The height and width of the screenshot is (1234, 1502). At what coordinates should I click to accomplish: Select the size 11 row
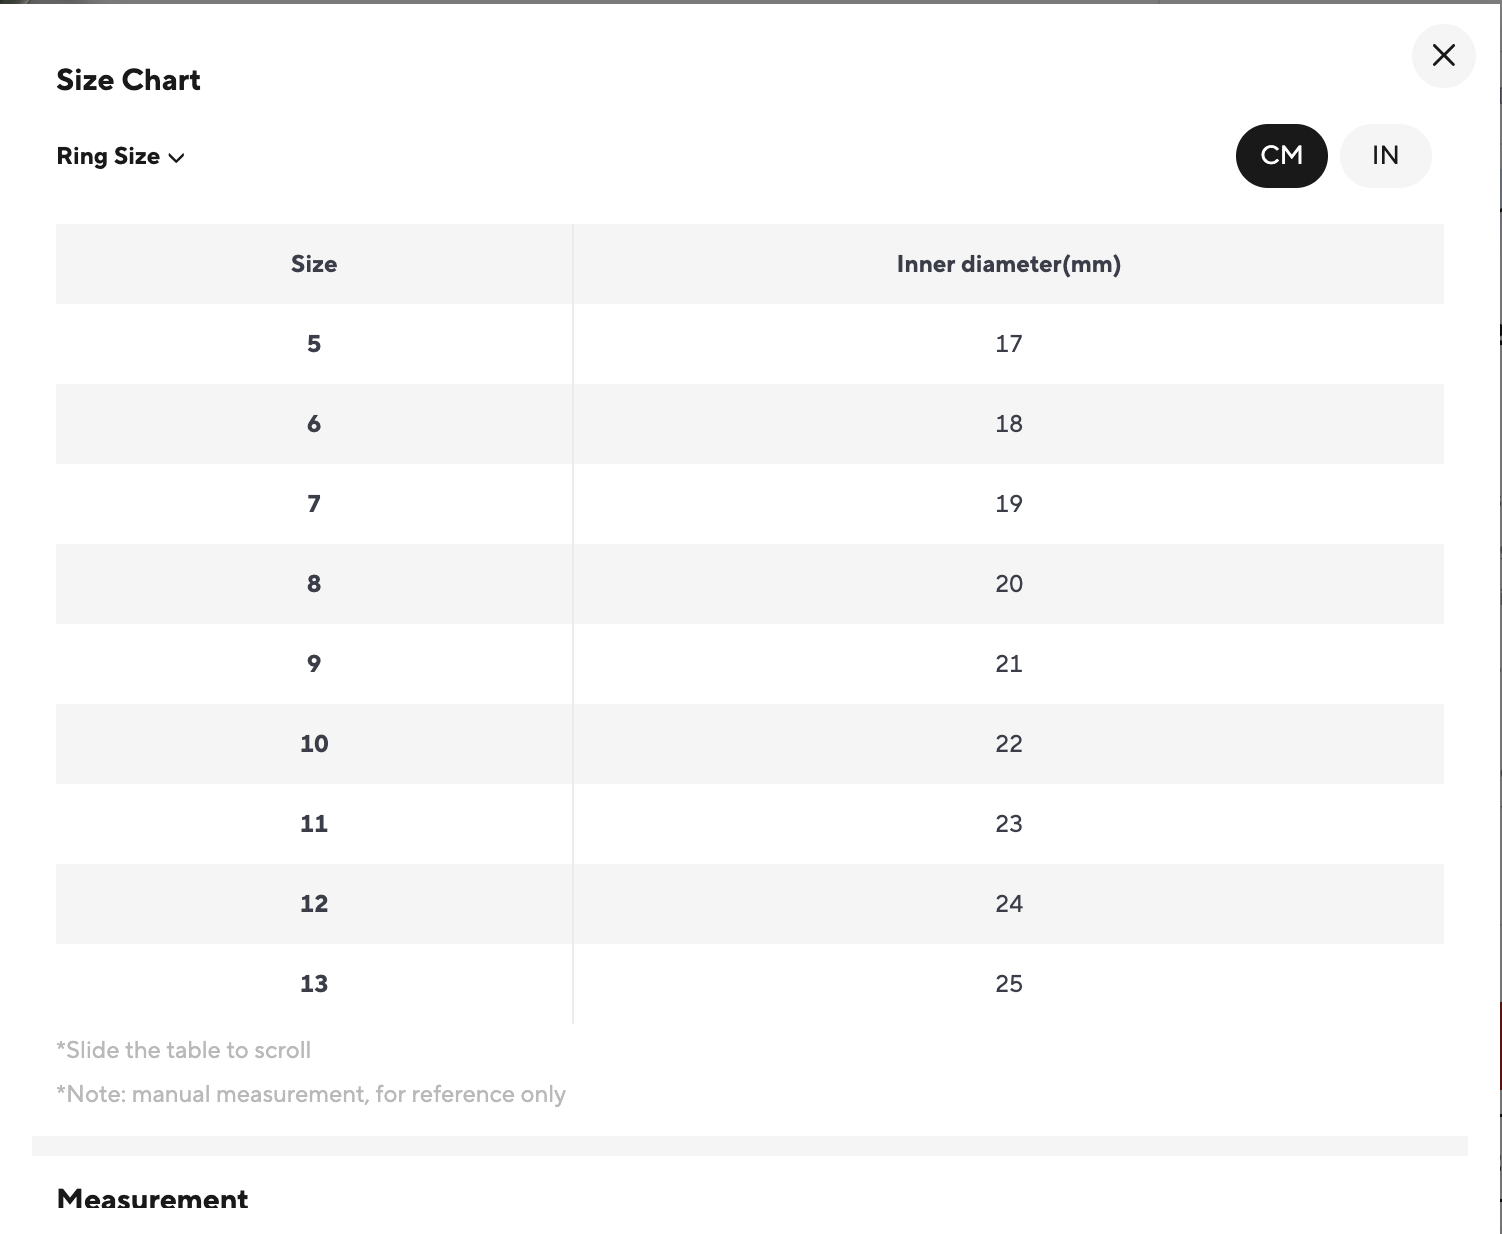(314, 824)
